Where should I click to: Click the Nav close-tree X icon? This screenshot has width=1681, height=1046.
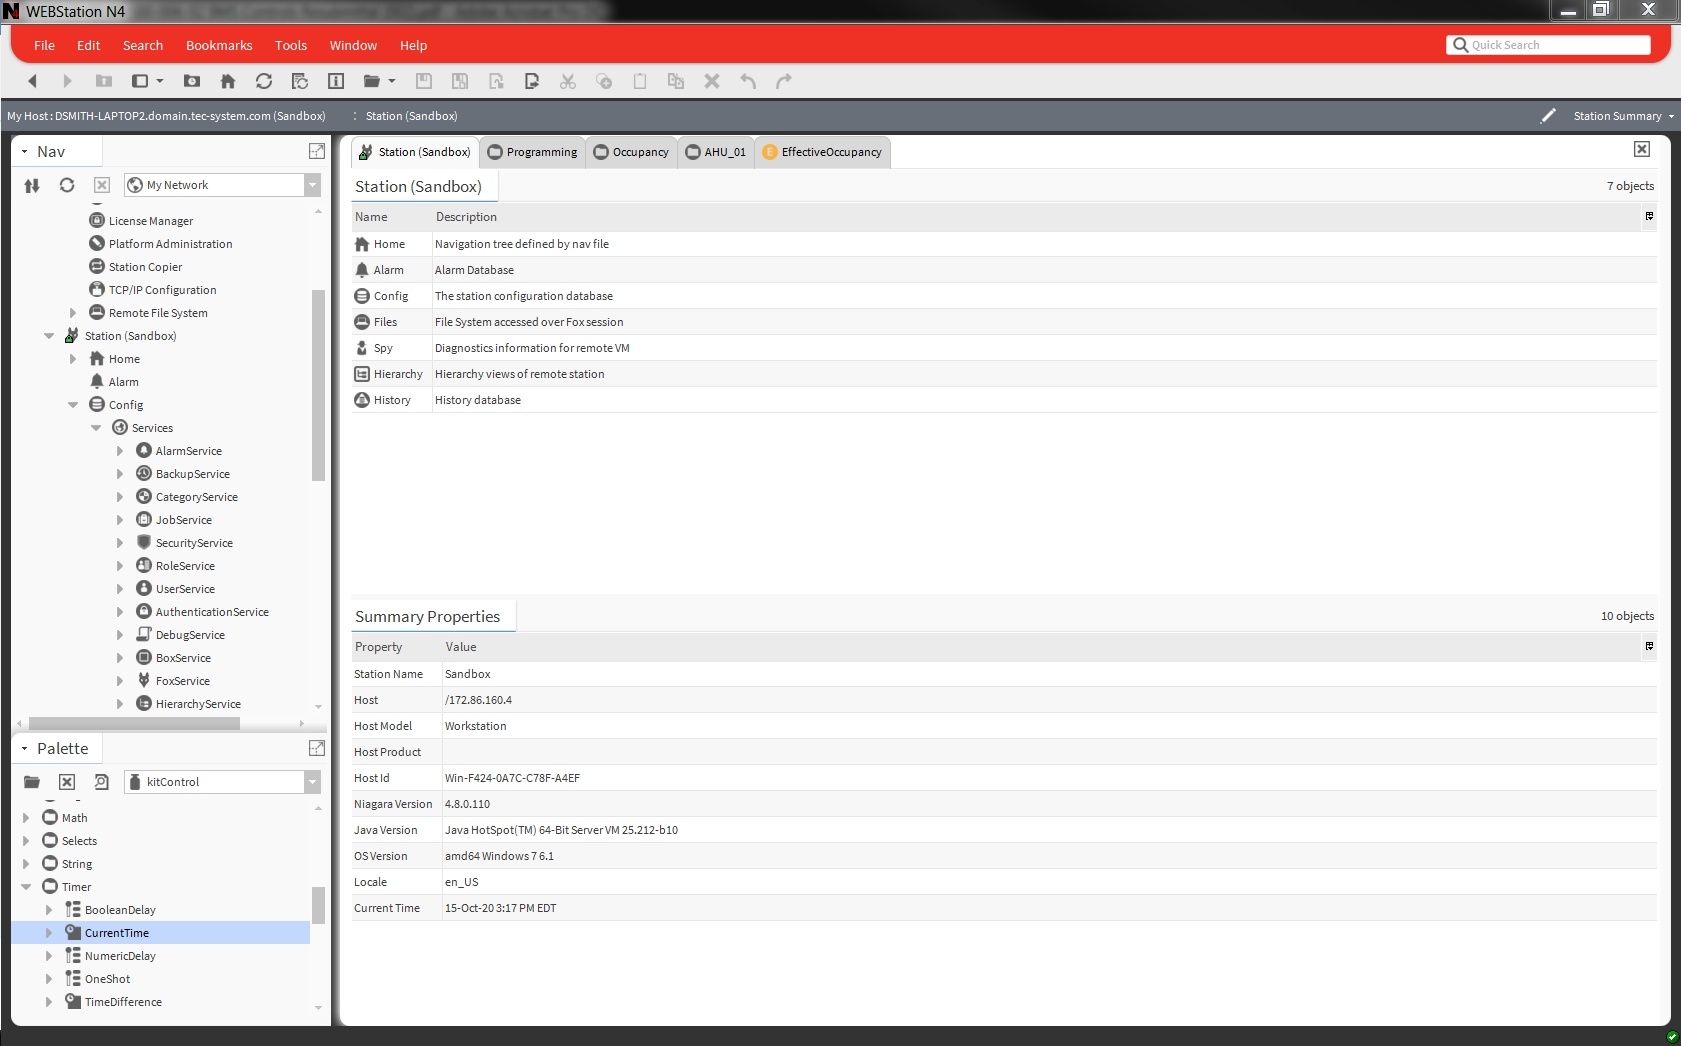click(101, 185)
